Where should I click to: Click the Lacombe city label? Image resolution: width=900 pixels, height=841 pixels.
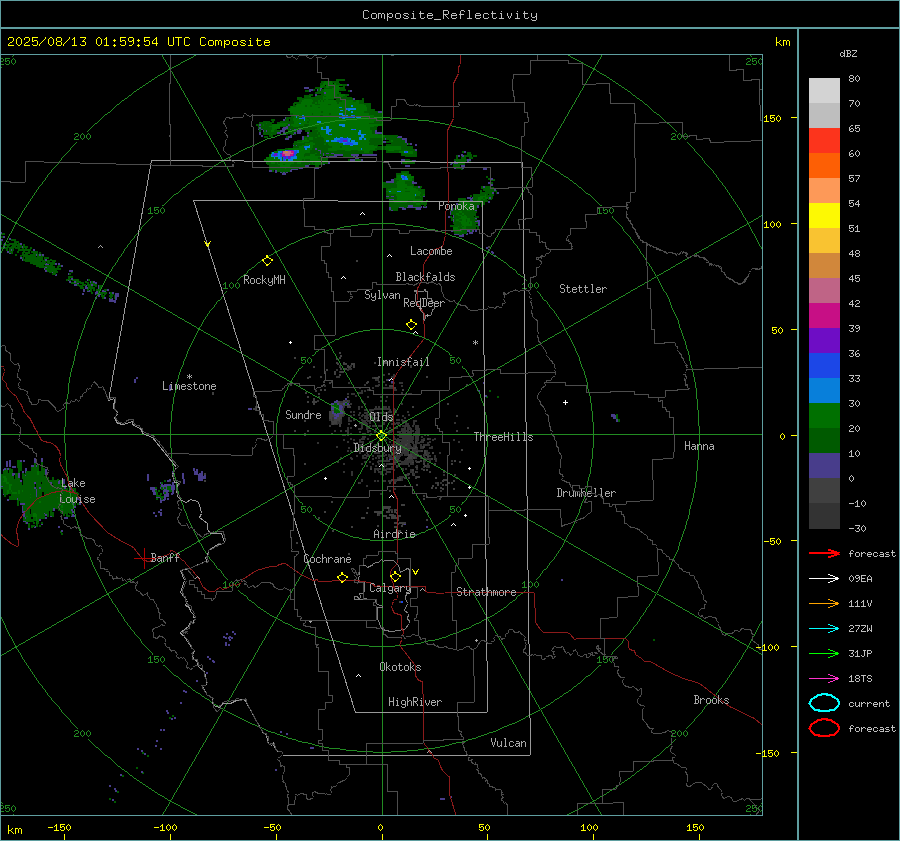(431, 251)
